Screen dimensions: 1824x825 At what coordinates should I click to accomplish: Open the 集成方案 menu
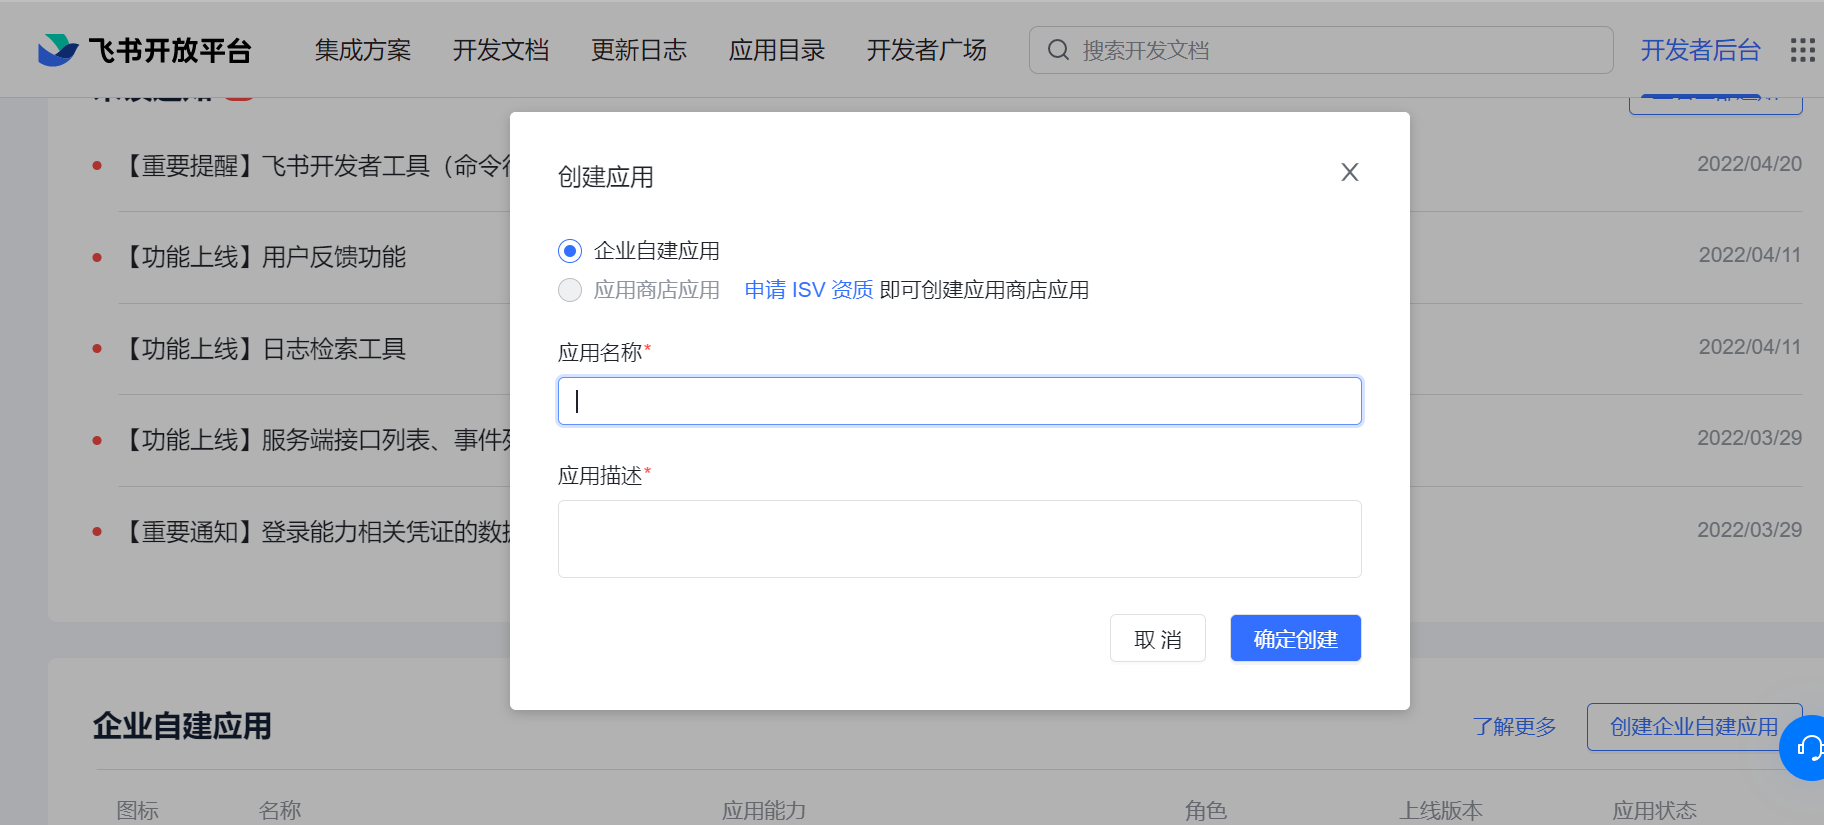(x=363, y=50)
